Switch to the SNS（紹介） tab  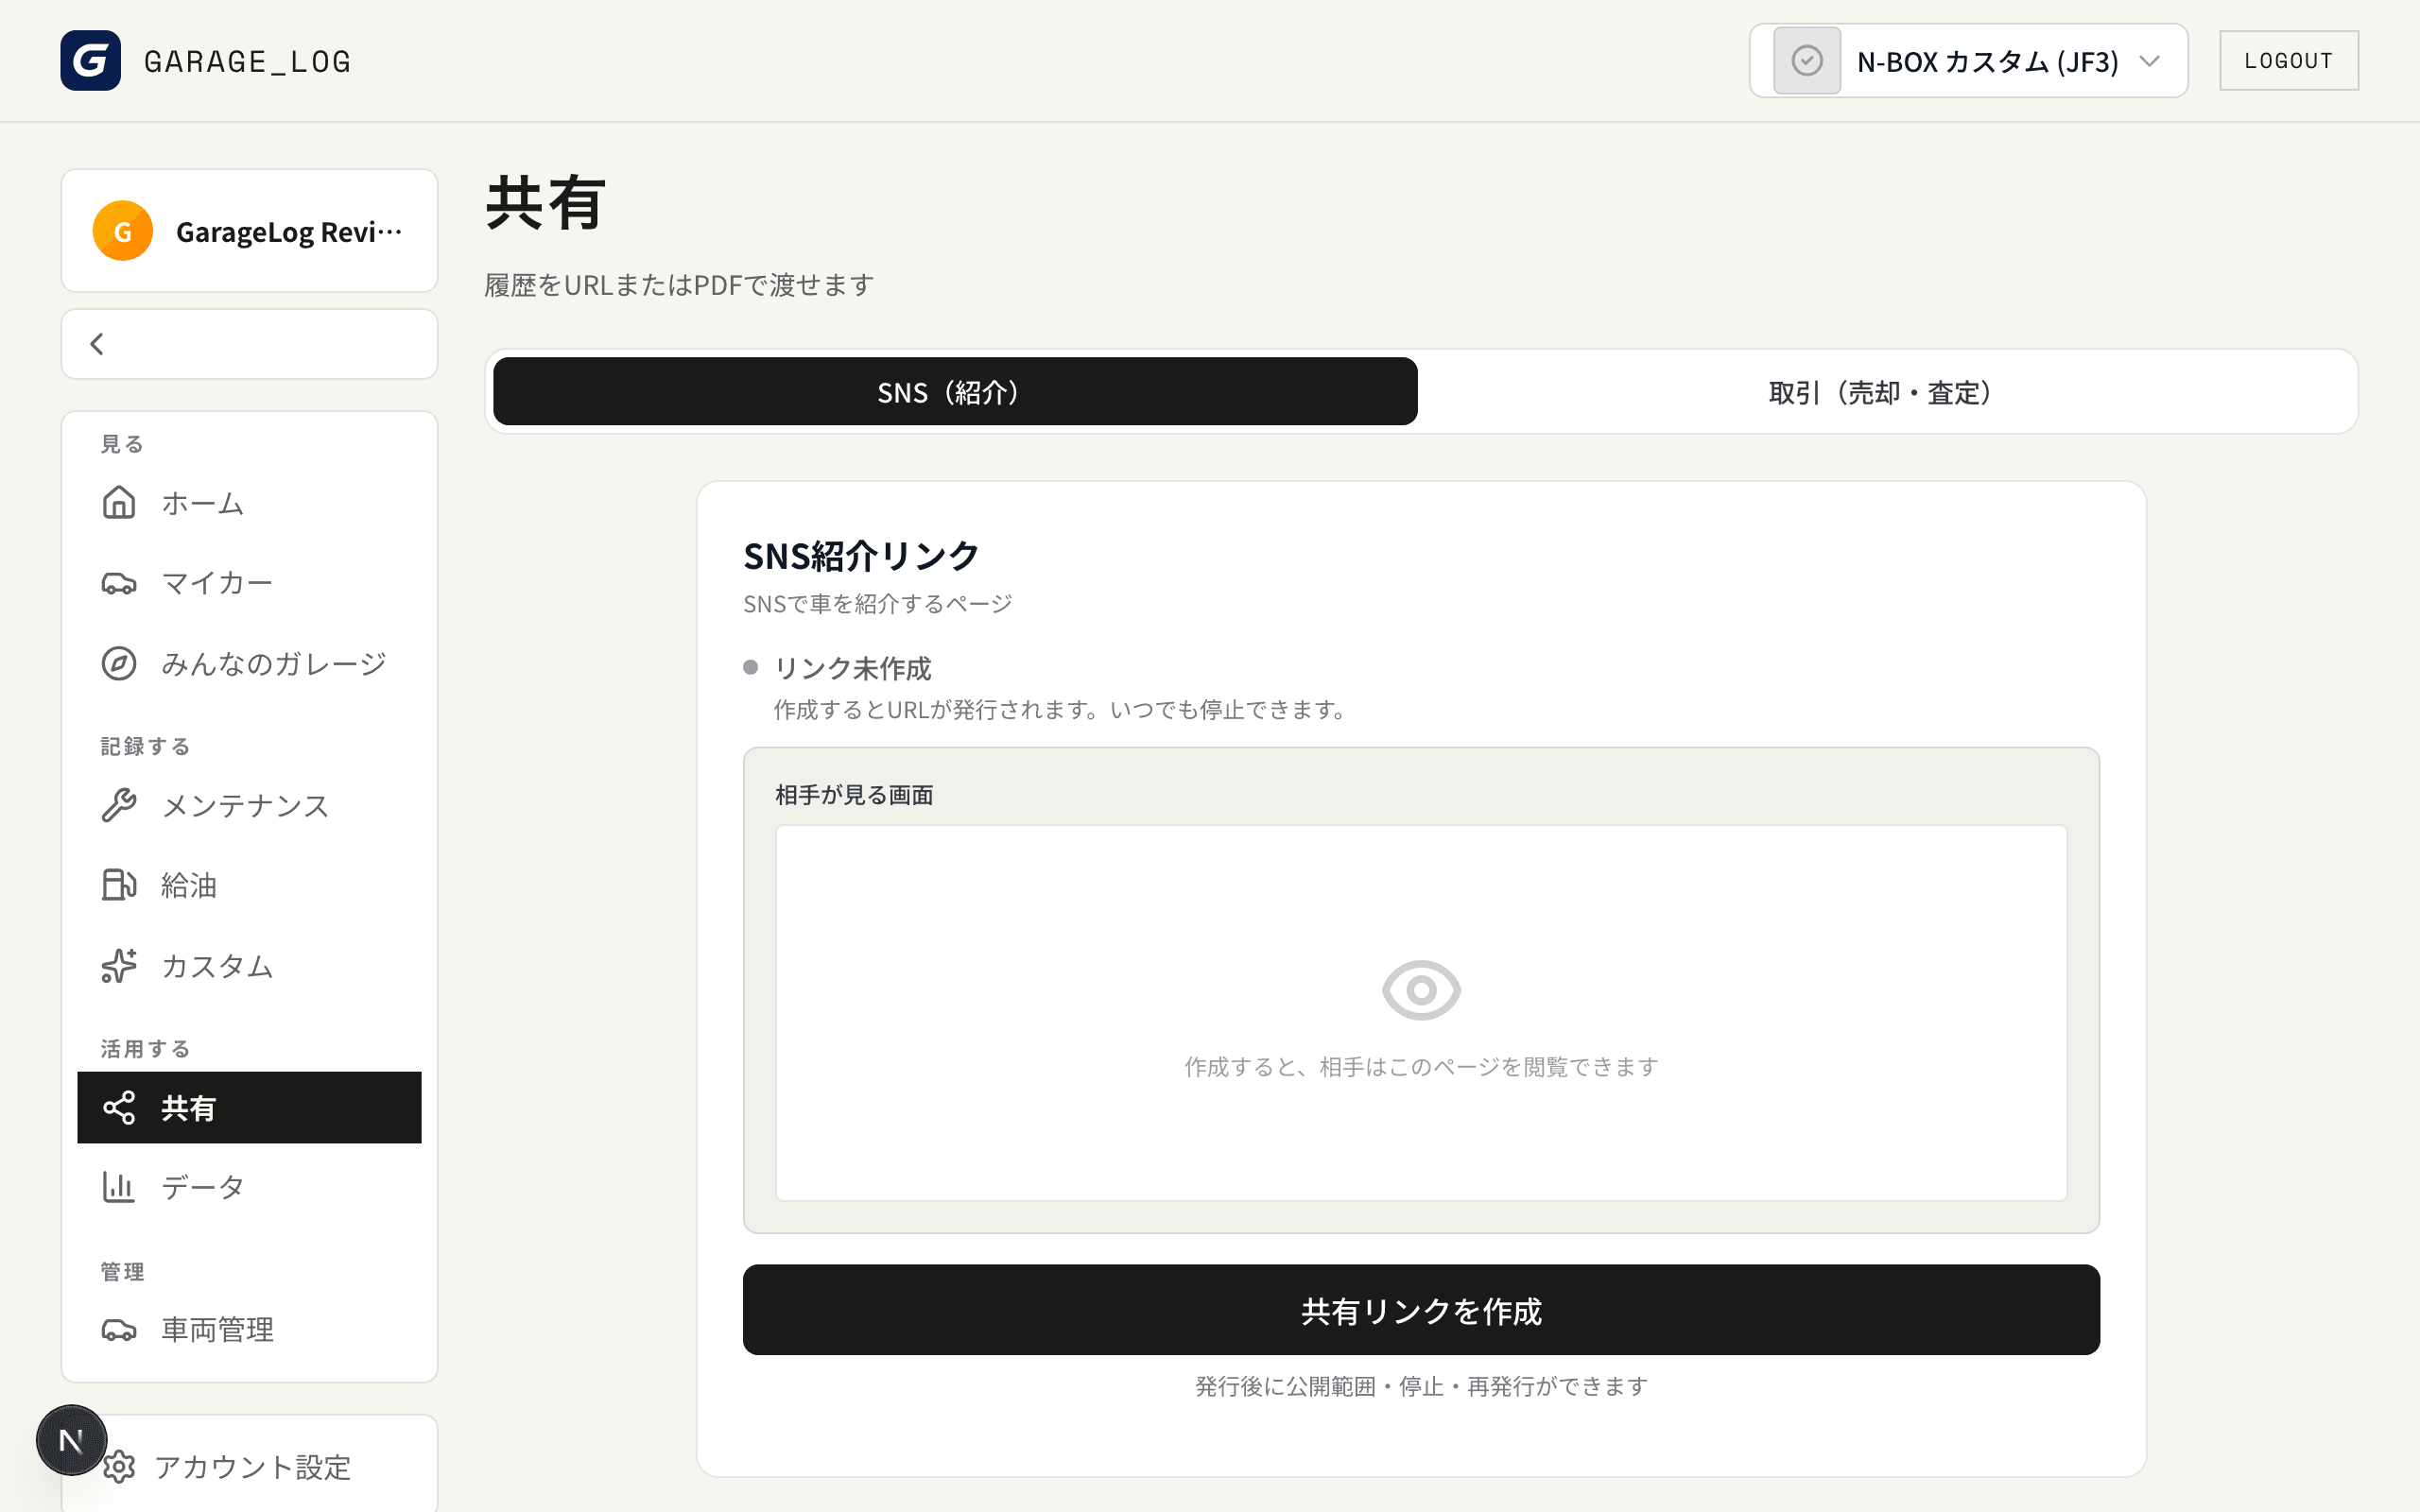click(955, 392)
